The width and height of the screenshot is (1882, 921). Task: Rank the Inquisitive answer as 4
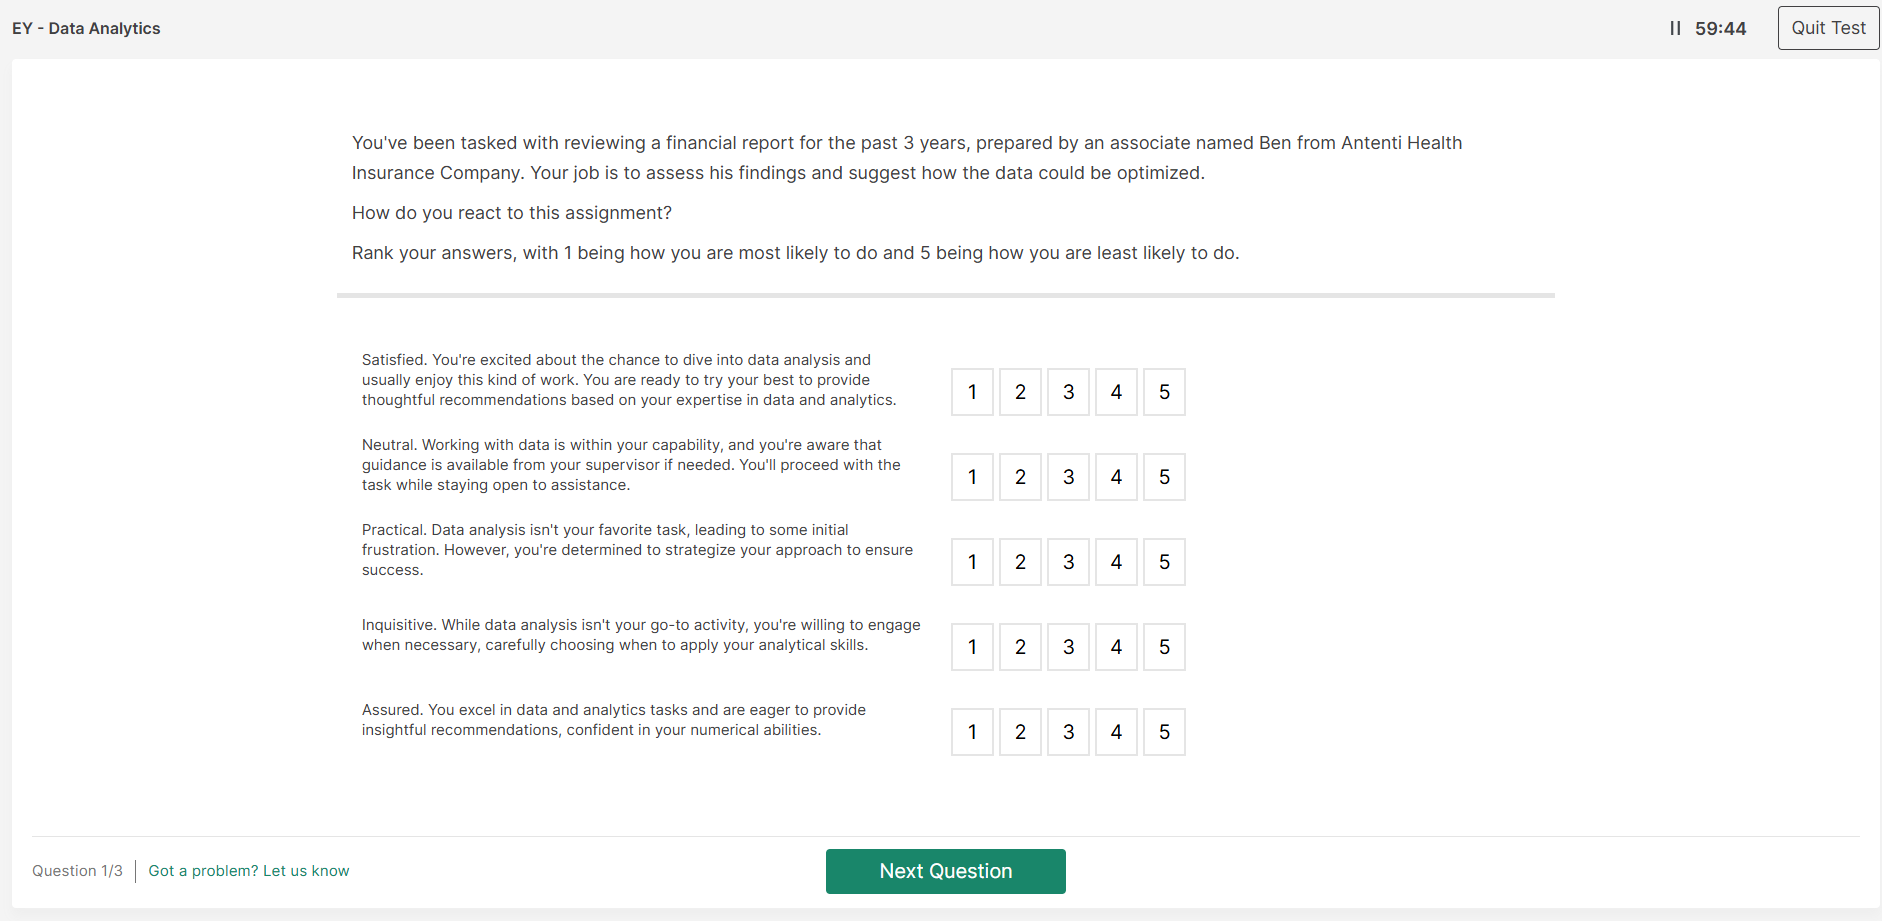click(x=1116, y=647)
